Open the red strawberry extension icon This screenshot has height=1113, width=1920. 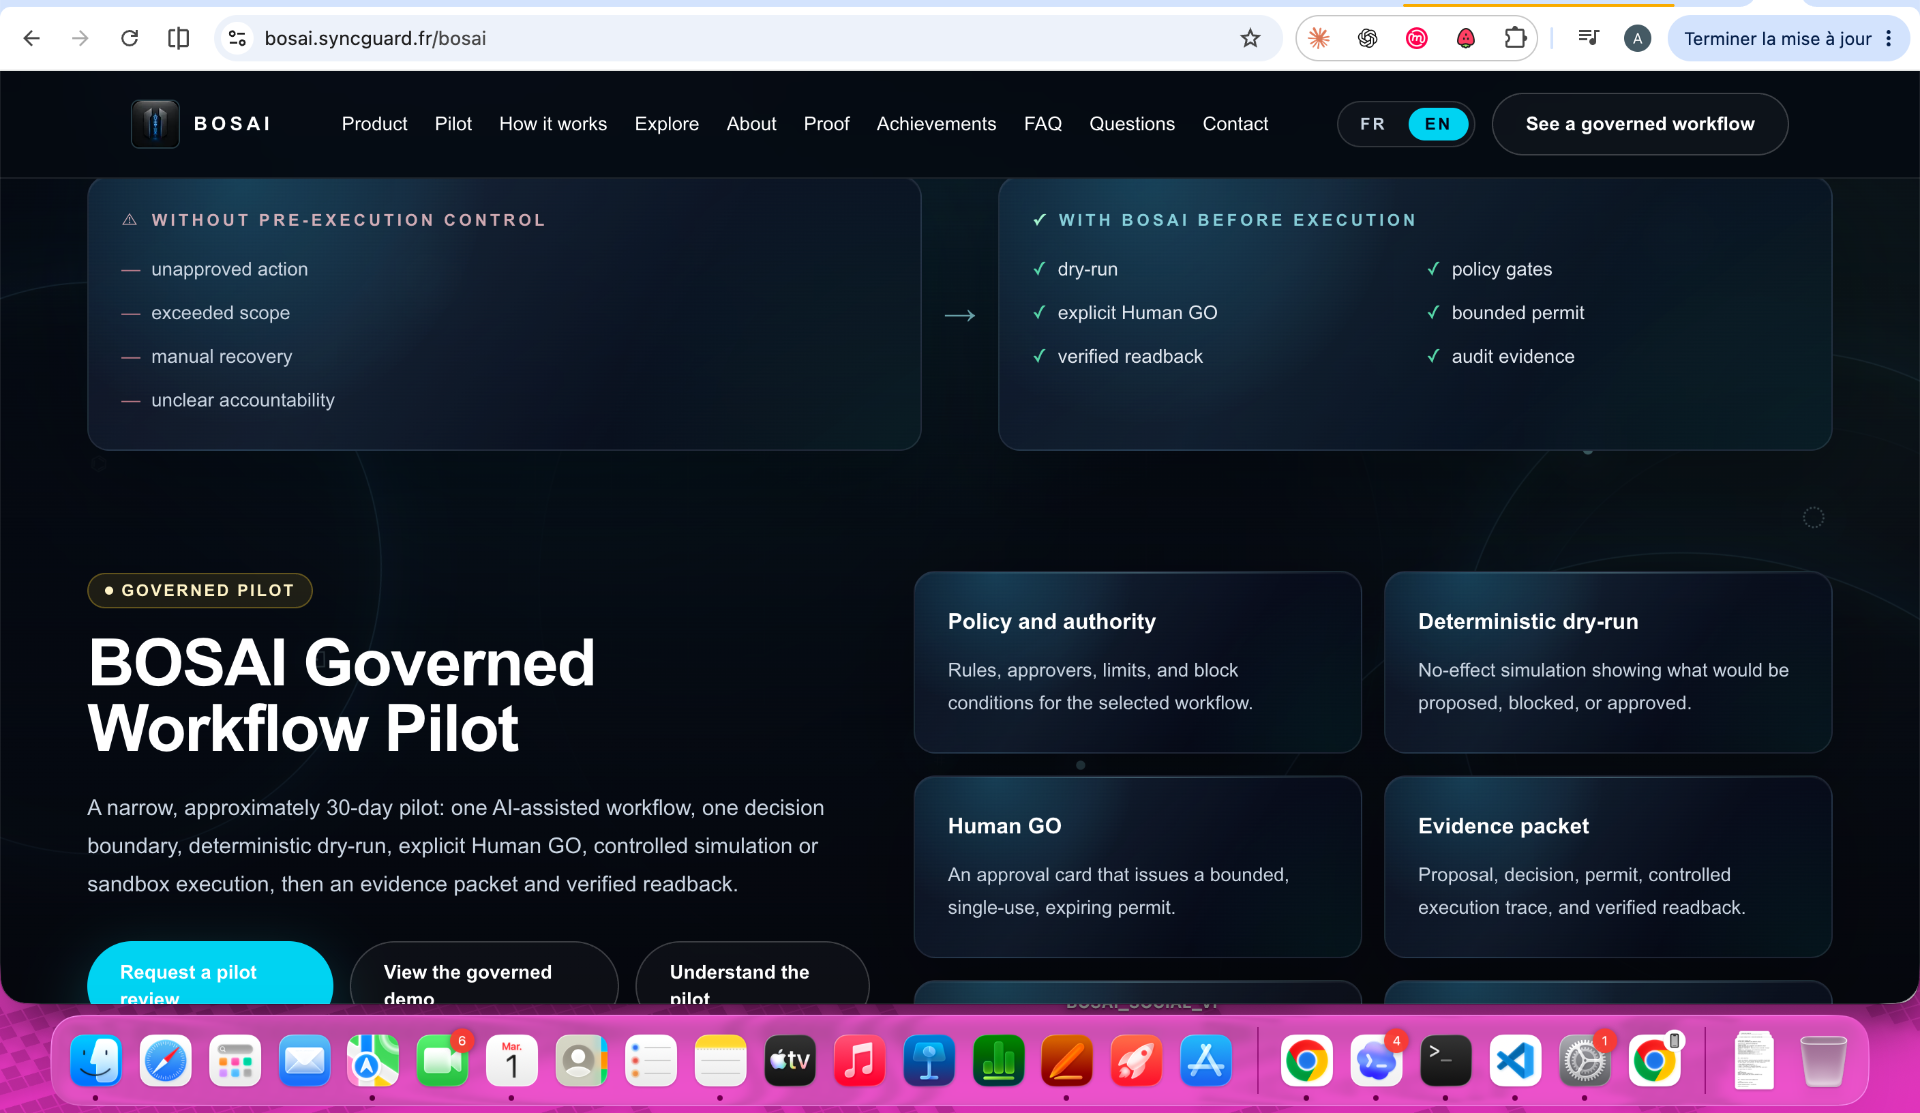tap(1465, 38)
